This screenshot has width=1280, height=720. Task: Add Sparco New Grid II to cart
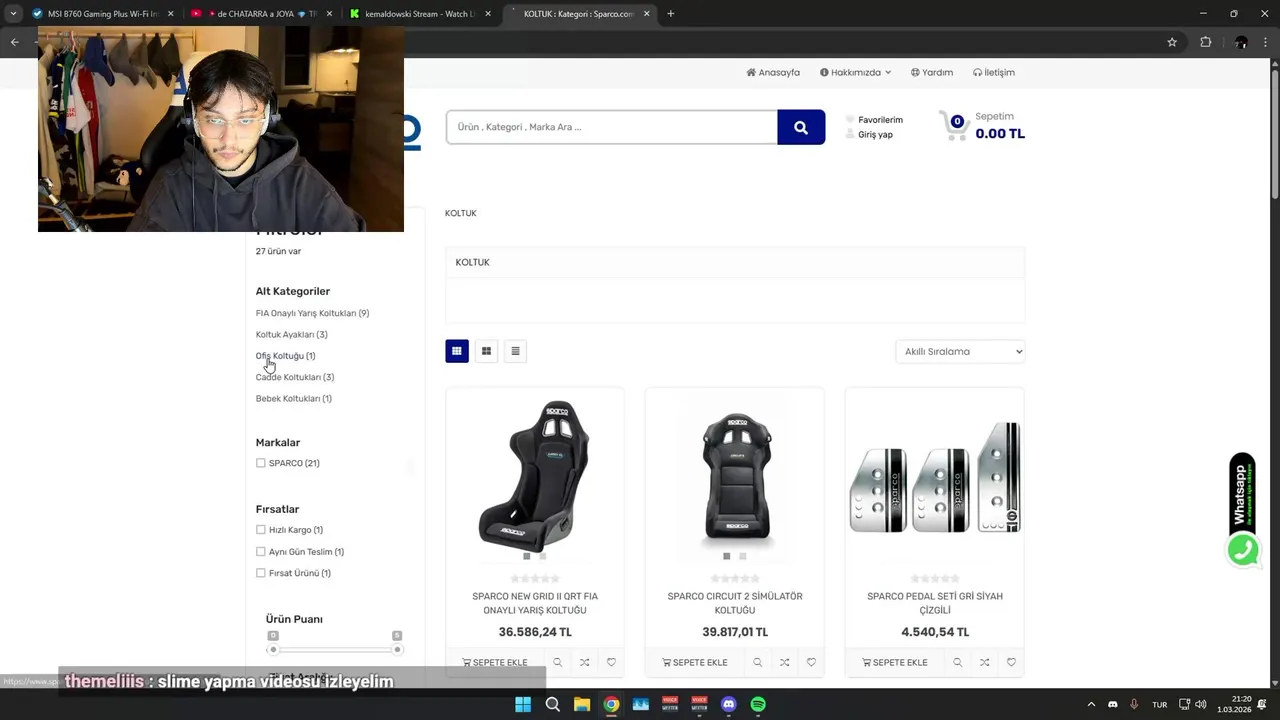point(495,662)
